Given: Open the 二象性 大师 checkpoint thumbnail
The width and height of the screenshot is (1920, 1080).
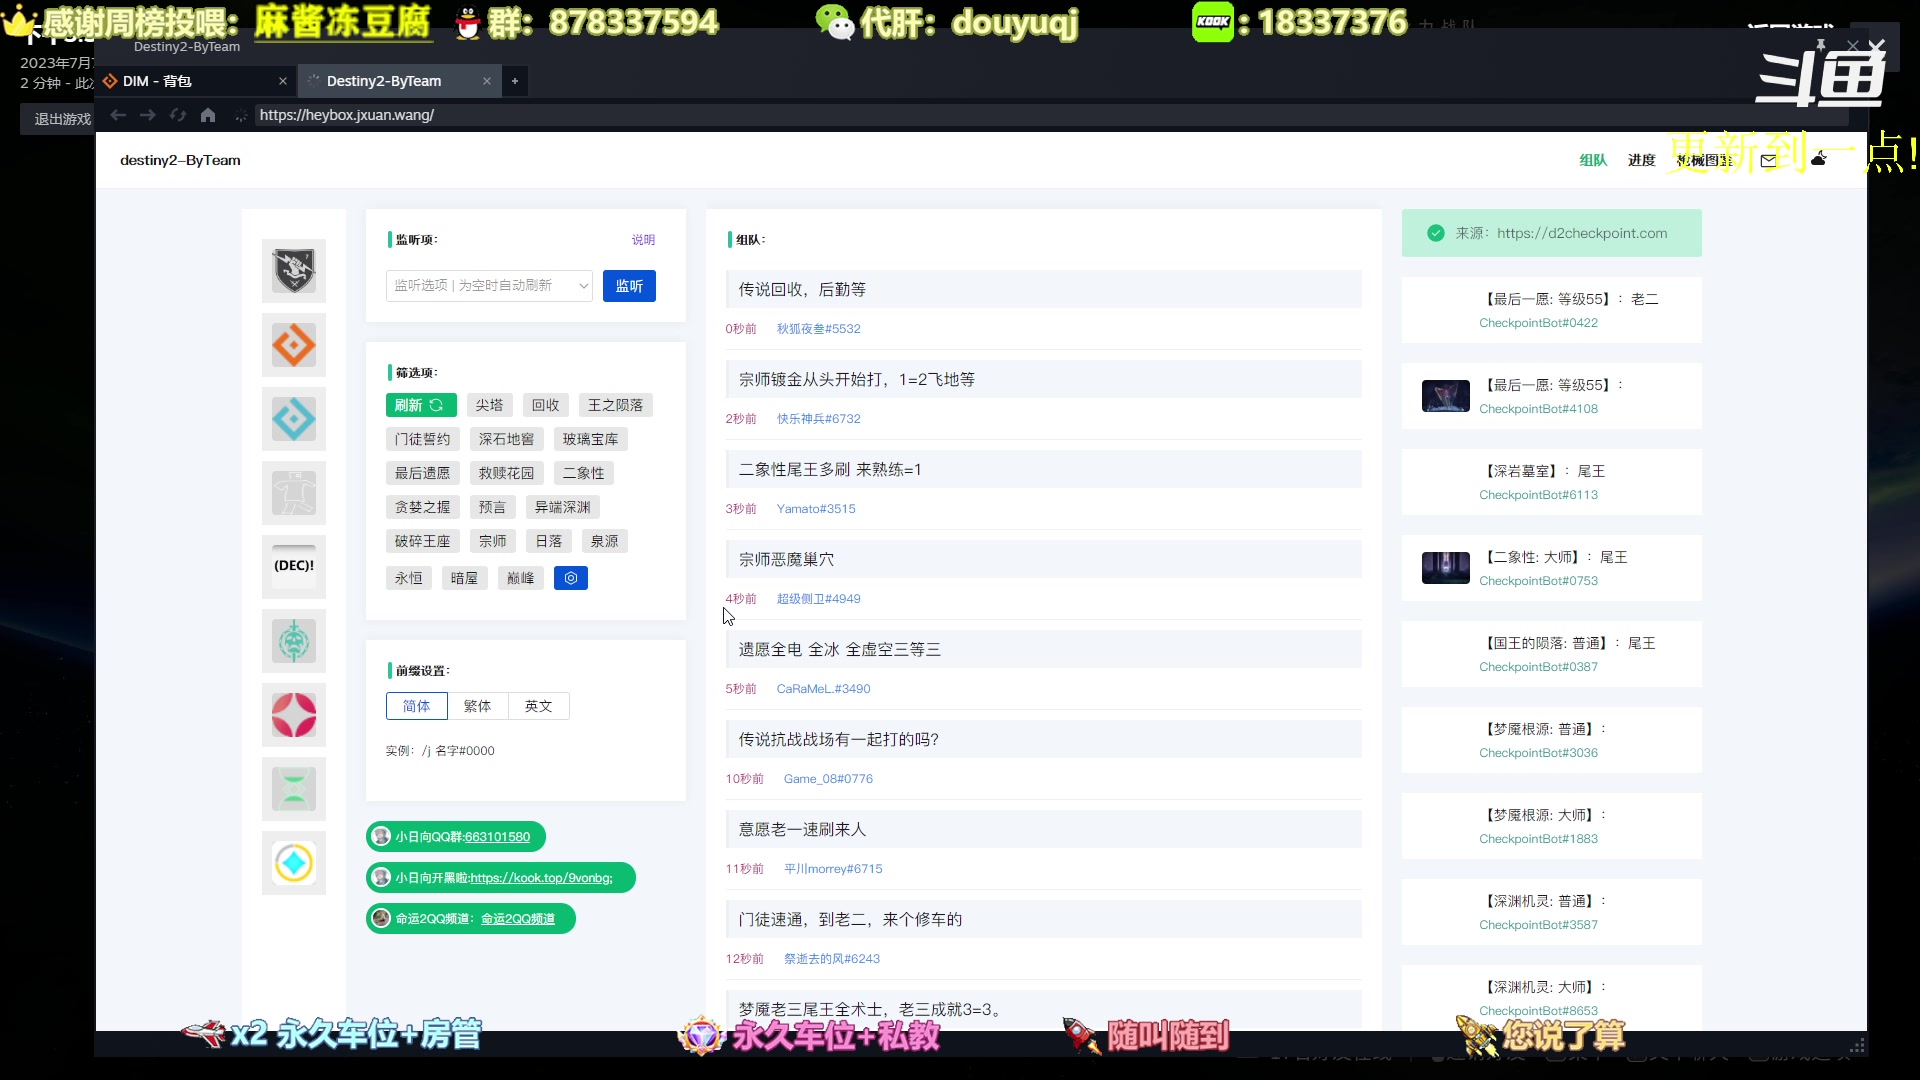Looking at the screenshot, I should (x=1446, y=568).
